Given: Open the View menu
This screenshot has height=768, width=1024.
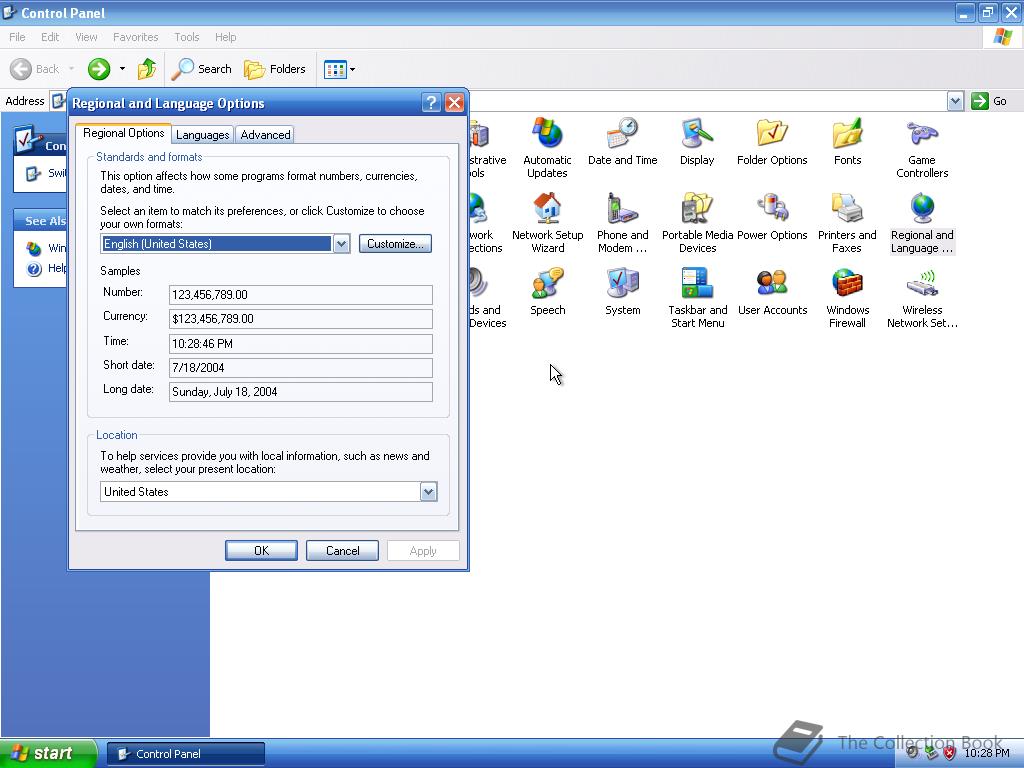Looking at the screenshot, I should tap(86, 37).
